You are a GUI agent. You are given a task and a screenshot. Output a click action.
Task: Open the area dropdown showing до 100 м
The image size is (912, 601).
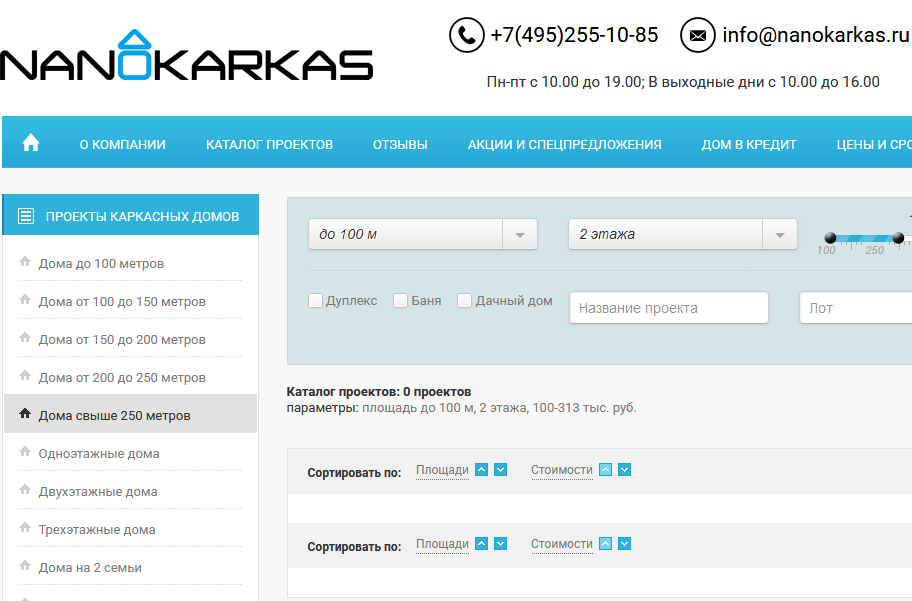coord(422,235)
